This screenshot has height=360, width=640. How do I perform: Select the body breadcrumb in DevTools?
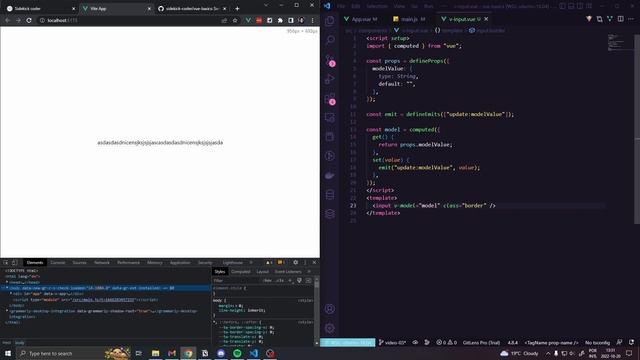pyautogui.click(x=20, y=343)
